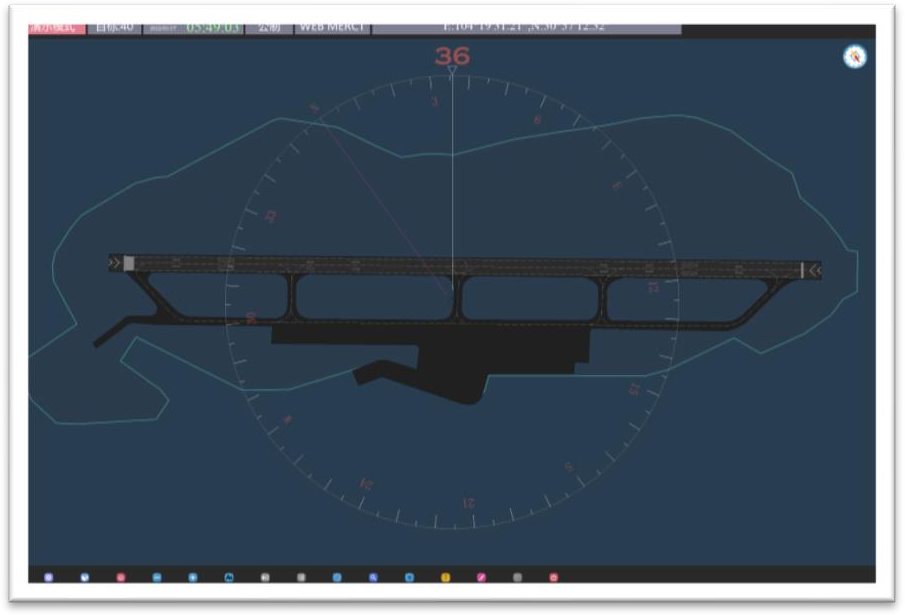Click the pink-red third icon in bottom toolbar
905x615 pixels.
120,577
